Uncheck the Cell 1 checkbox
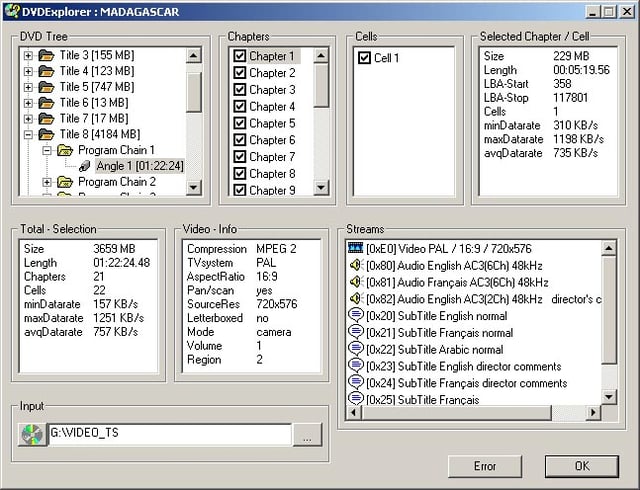The image size is (640, 490). [x=364, y=58]
